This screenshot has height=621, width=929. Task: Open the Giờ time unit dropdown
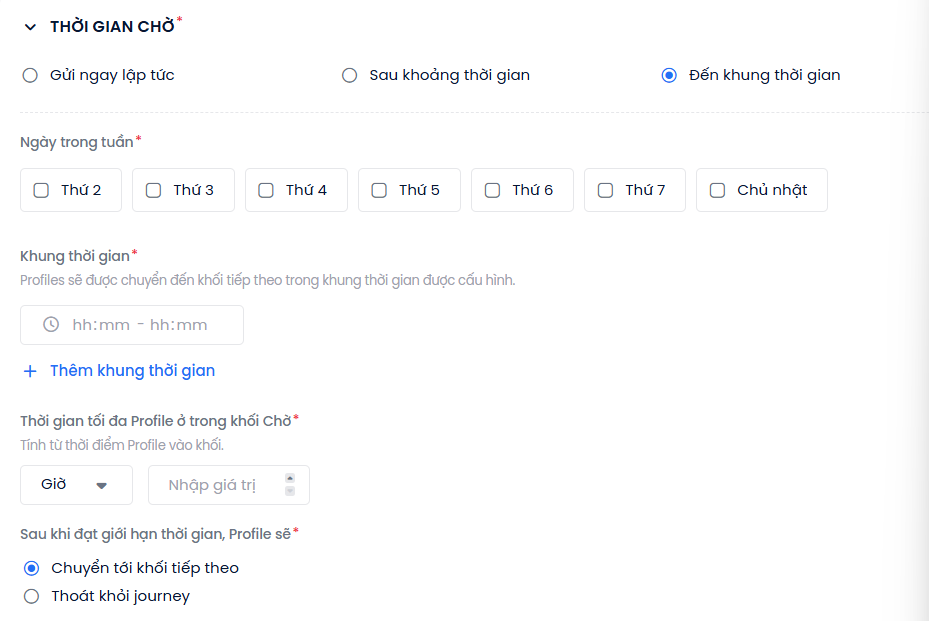[x=76, y=485]
